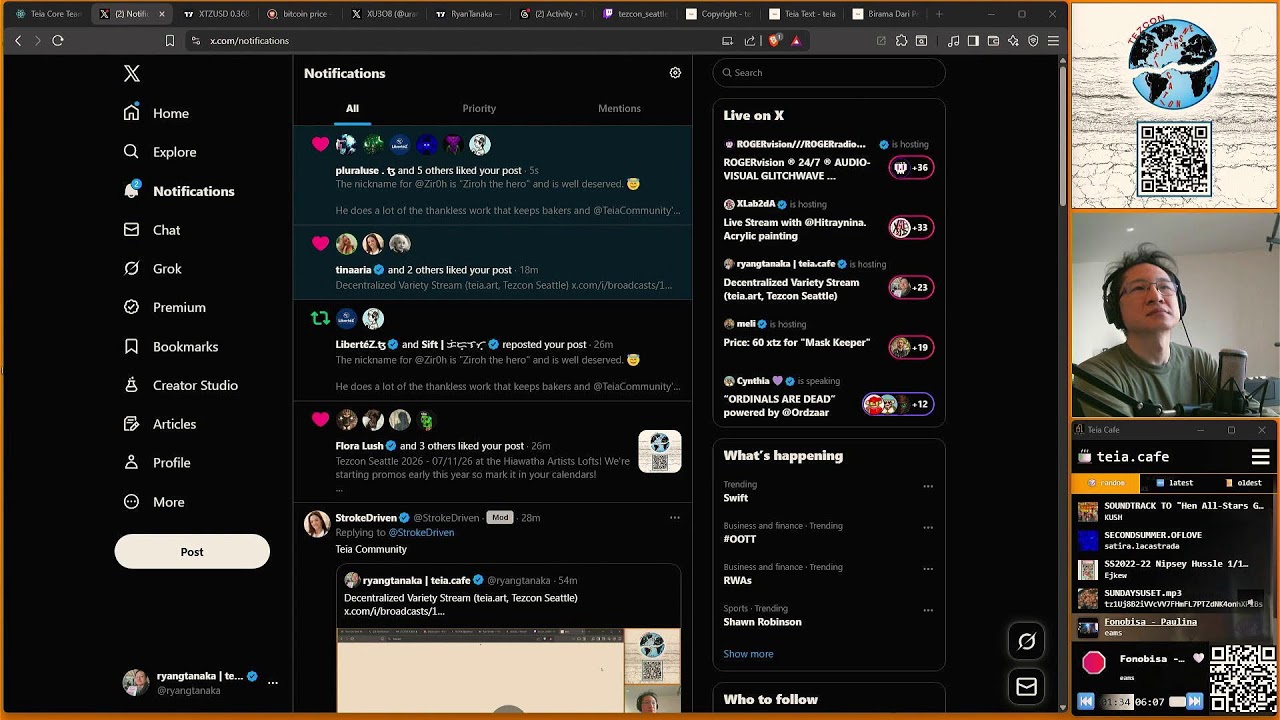
Task: Open Bookmarks in the sidebar
Action: pyautogui.click(x=170, y=346)
